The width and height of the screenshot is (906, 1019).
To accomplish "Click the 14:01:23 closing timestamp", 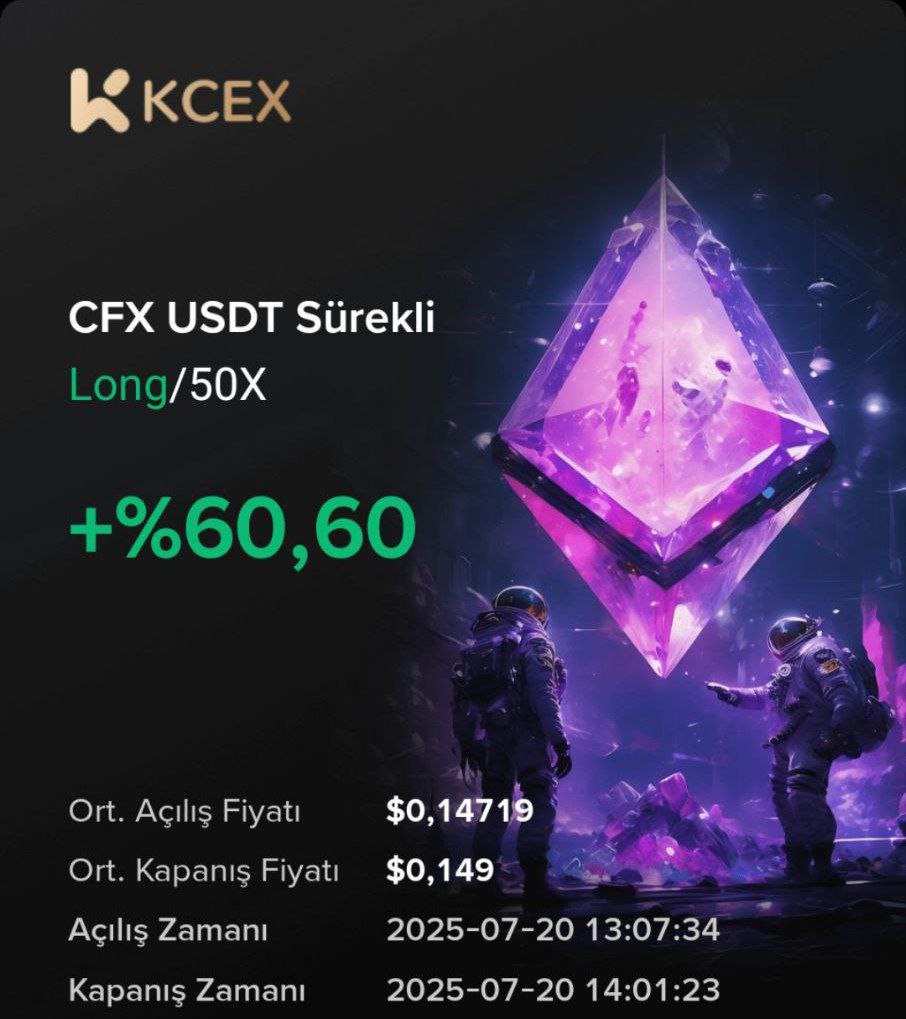I will click(653, 990).
